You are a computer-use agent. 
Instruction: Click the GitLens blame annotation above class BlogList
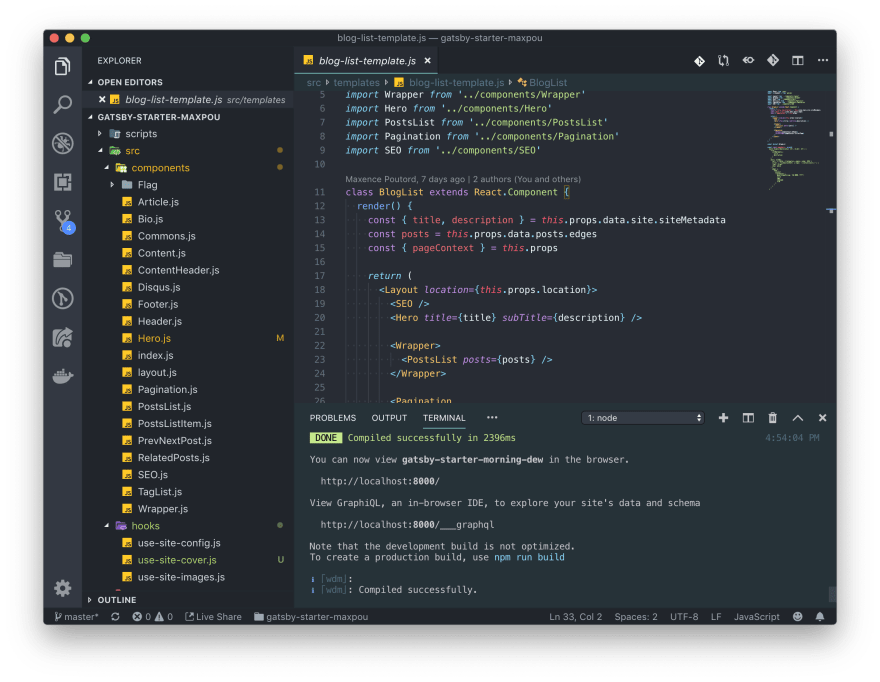(x=463, y=179)
